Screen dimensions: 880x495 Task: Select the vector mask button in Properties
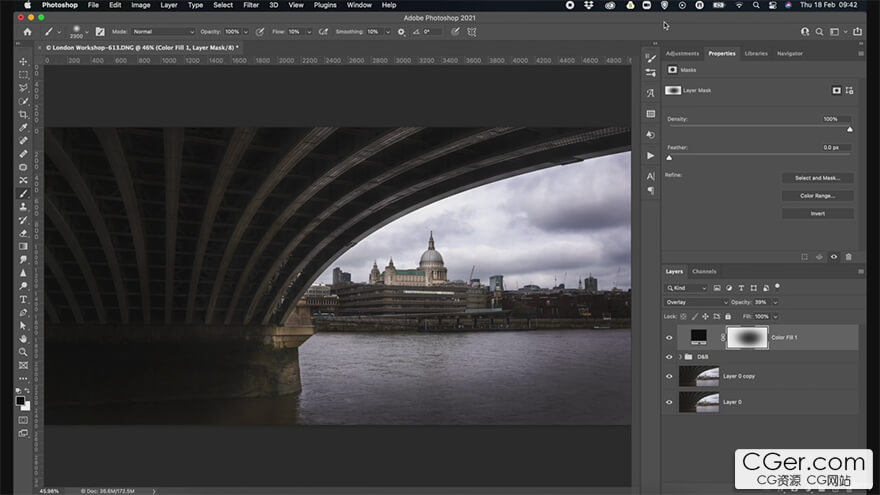point(849,90)
